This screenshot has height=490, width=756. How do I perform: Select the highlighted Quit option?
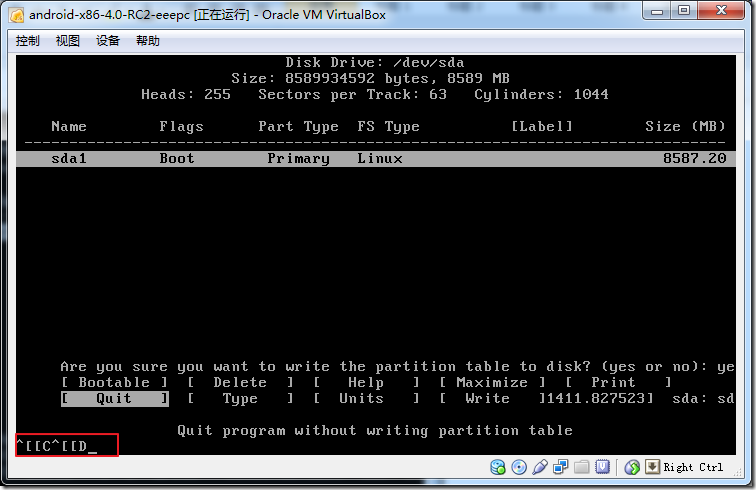pos(115,399)
